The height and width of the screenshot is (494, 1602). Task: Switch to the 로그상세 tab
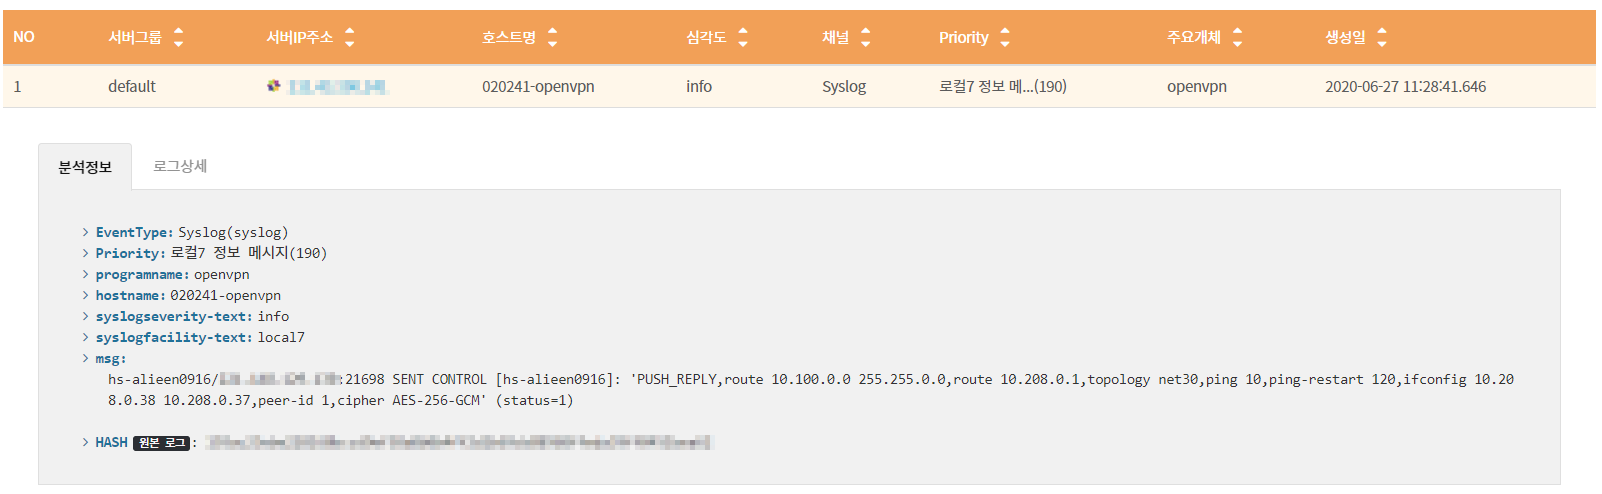pos(180,166)
